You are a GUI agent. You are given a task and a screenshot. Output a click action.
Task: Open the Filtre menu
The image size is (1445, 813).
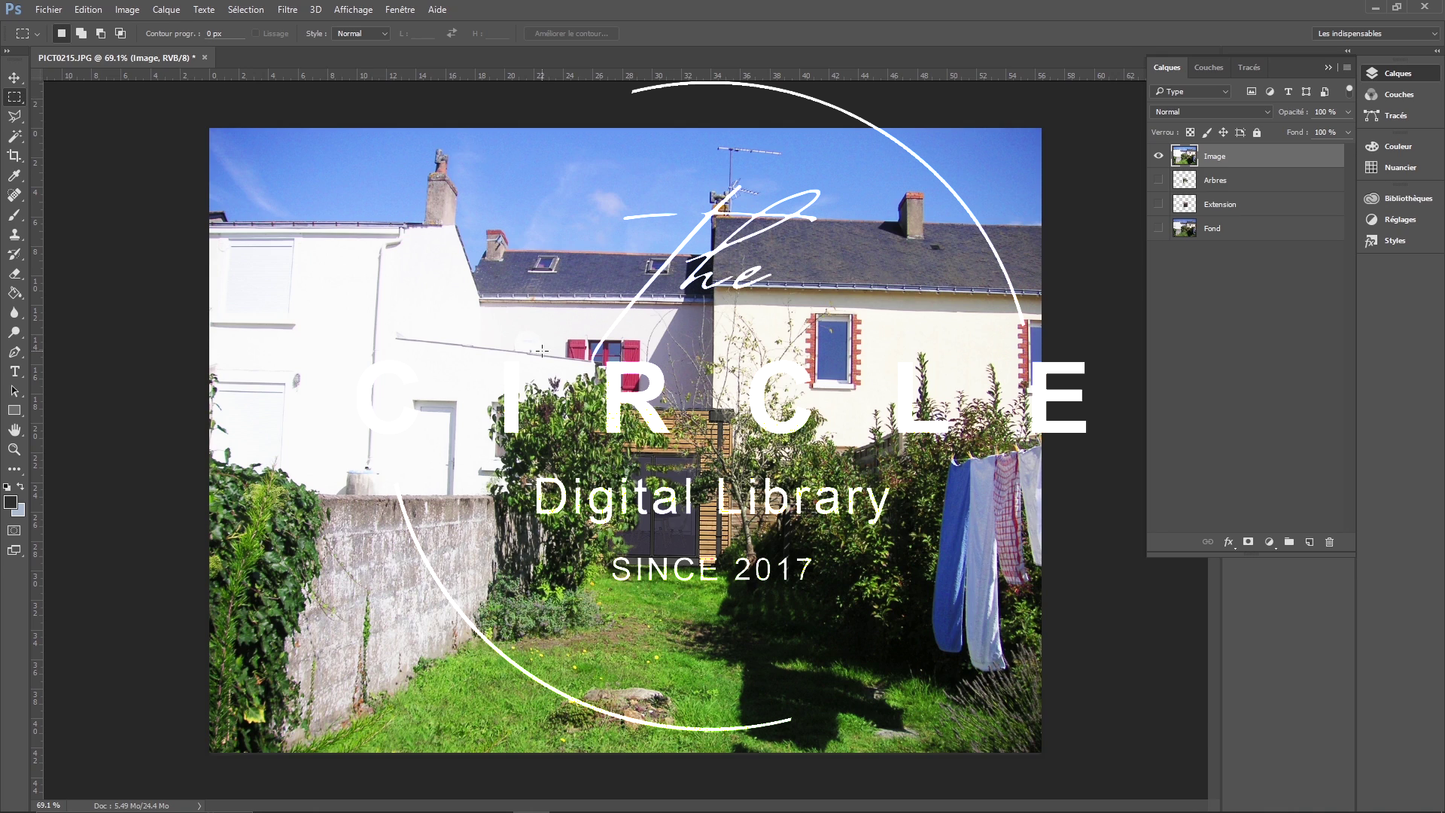point(287,10)
